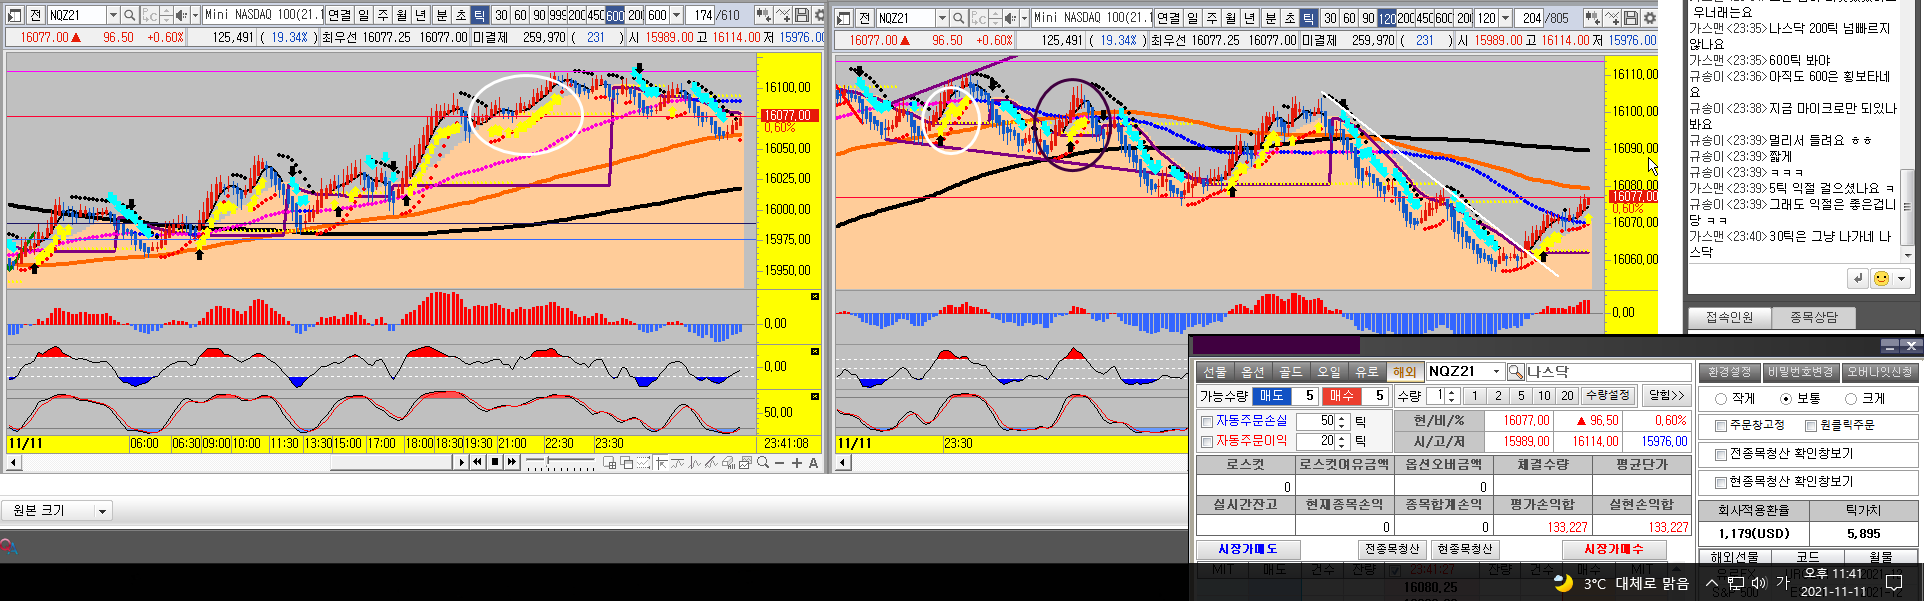
Task: Open left chart NQZ21 symbol dropdown
Action: pyautogui.click(x=112, y=15)
